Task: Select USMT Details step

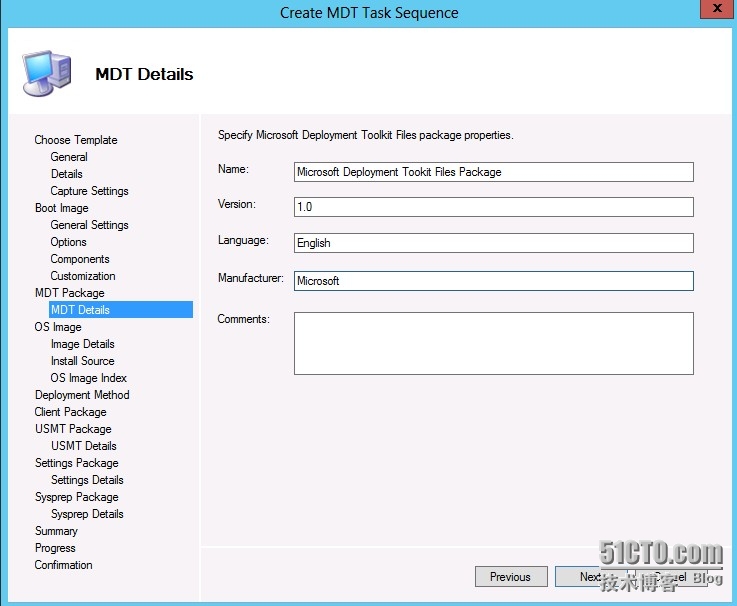Action: [84, 446]
